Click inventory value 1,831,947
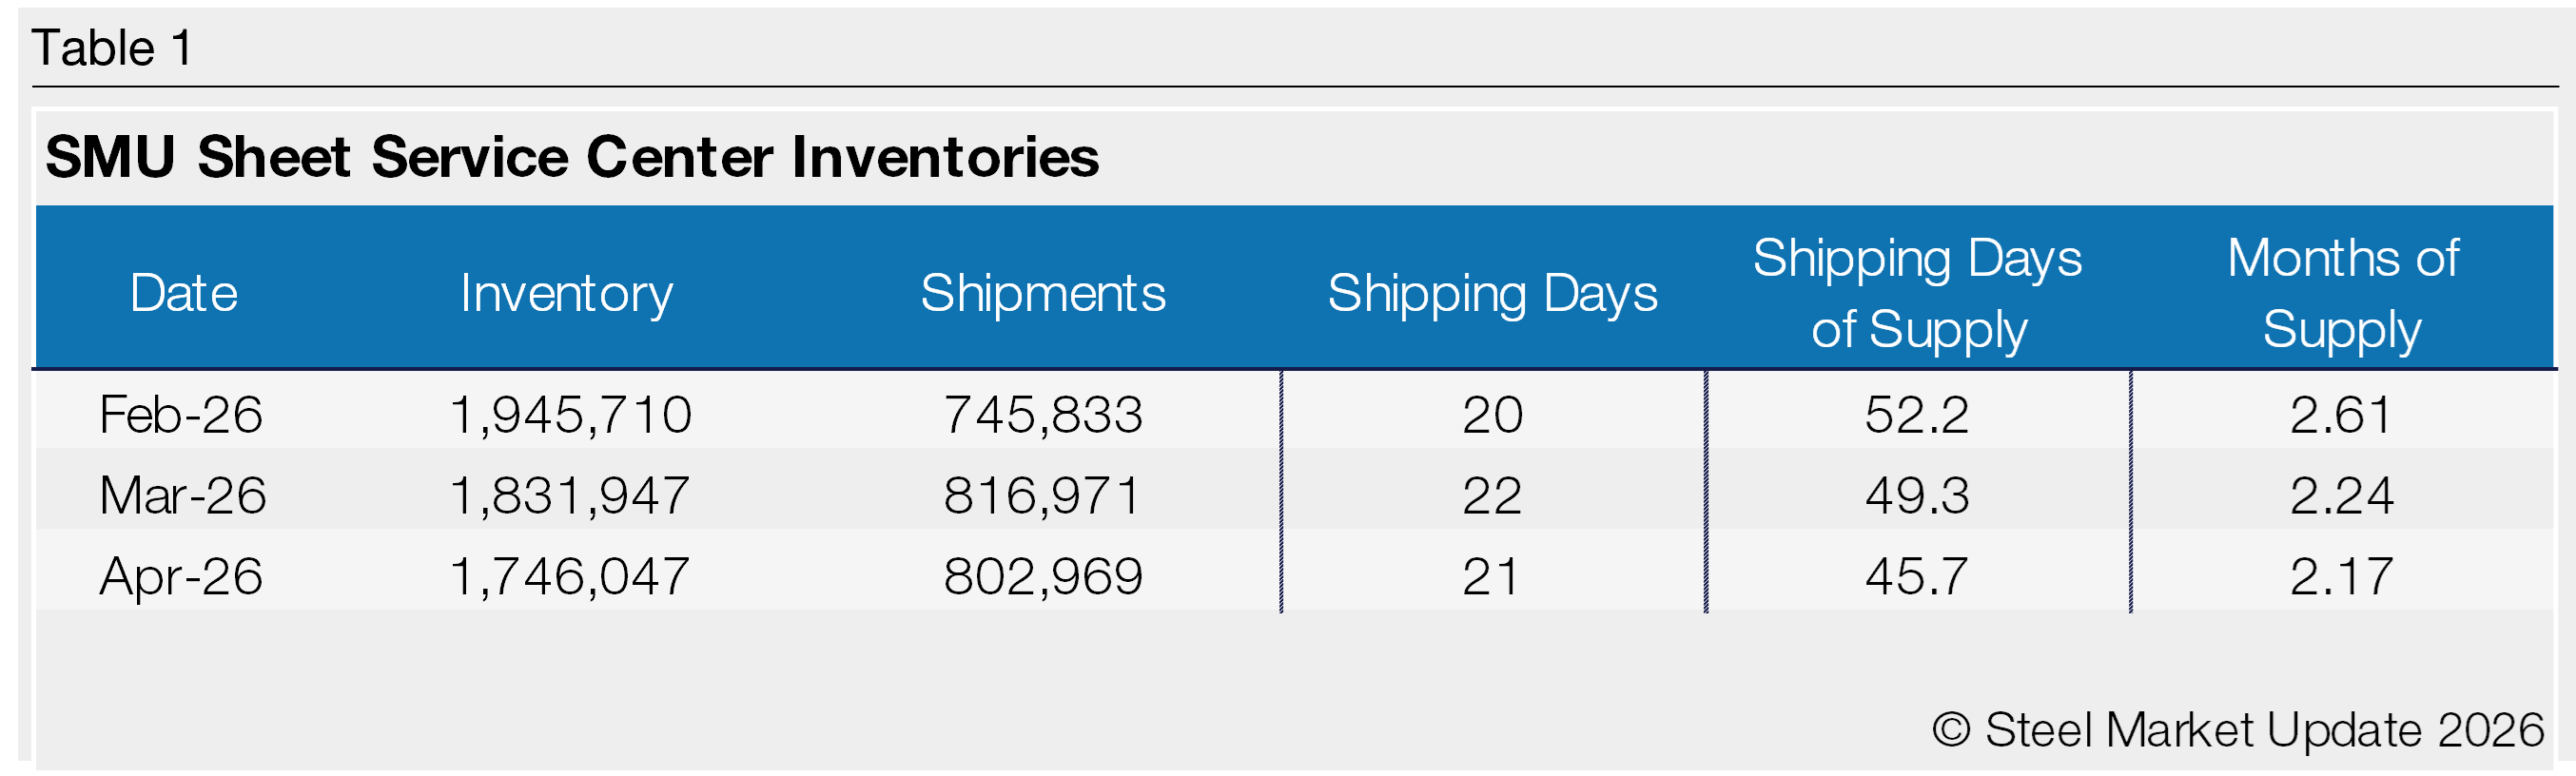 570,496
